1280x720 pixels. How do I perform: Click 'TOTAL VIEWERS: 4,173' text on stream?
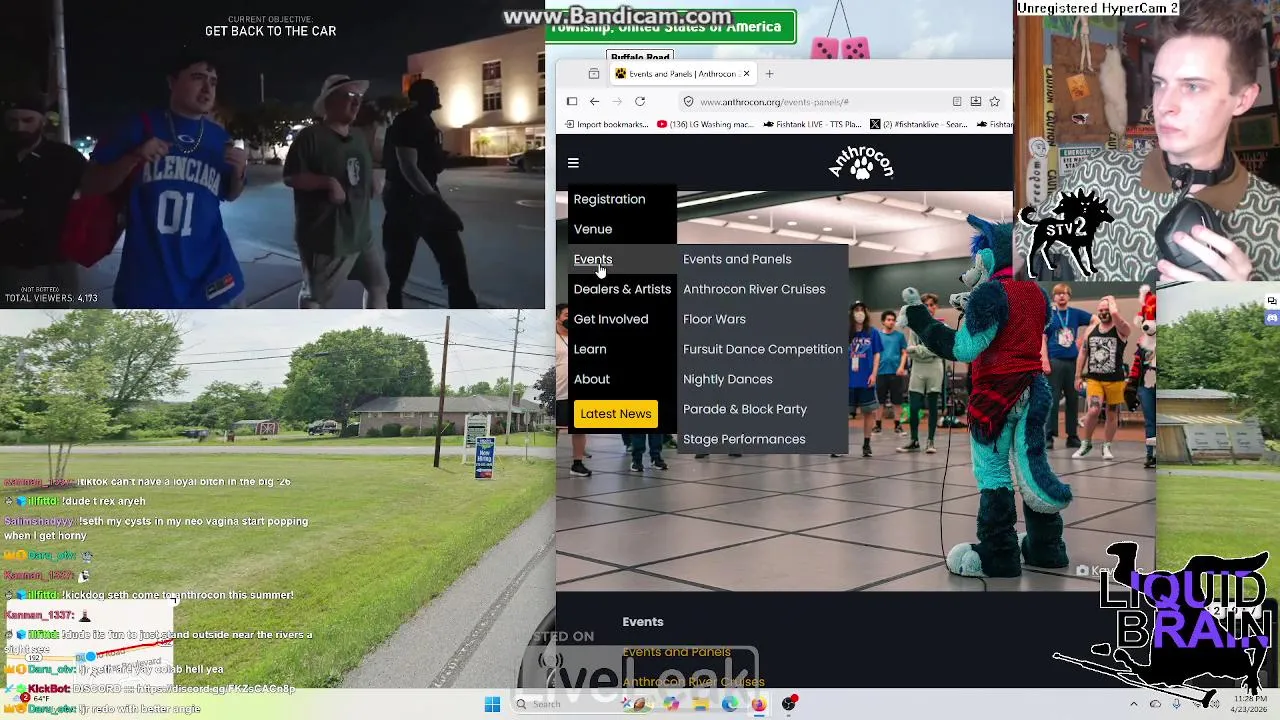tap(51, 298)
